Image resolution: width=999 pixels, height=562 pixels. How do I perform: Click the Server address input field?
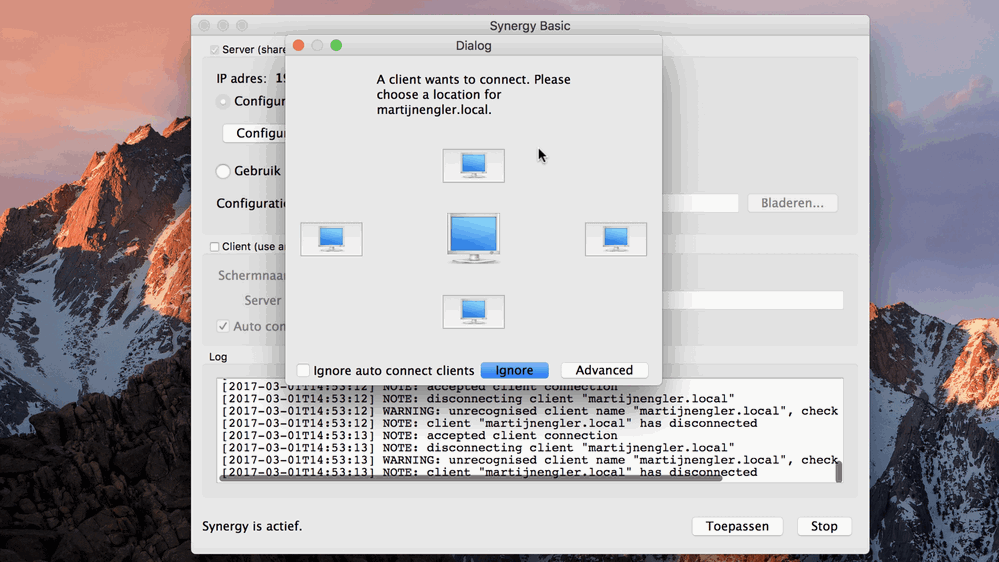752,300
